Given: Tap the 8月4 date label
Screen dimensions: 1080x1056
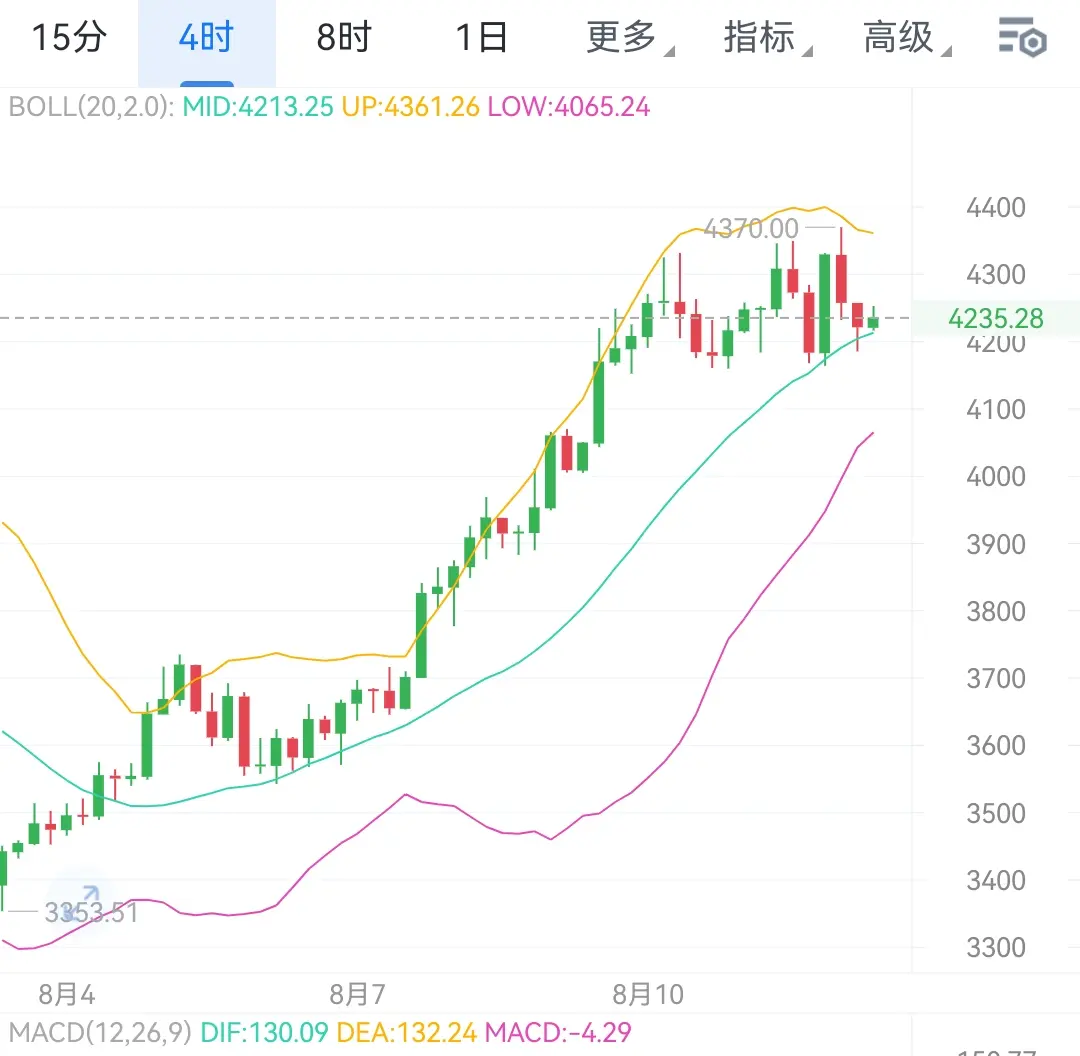Looking at the screenshot, I should 67,994.
